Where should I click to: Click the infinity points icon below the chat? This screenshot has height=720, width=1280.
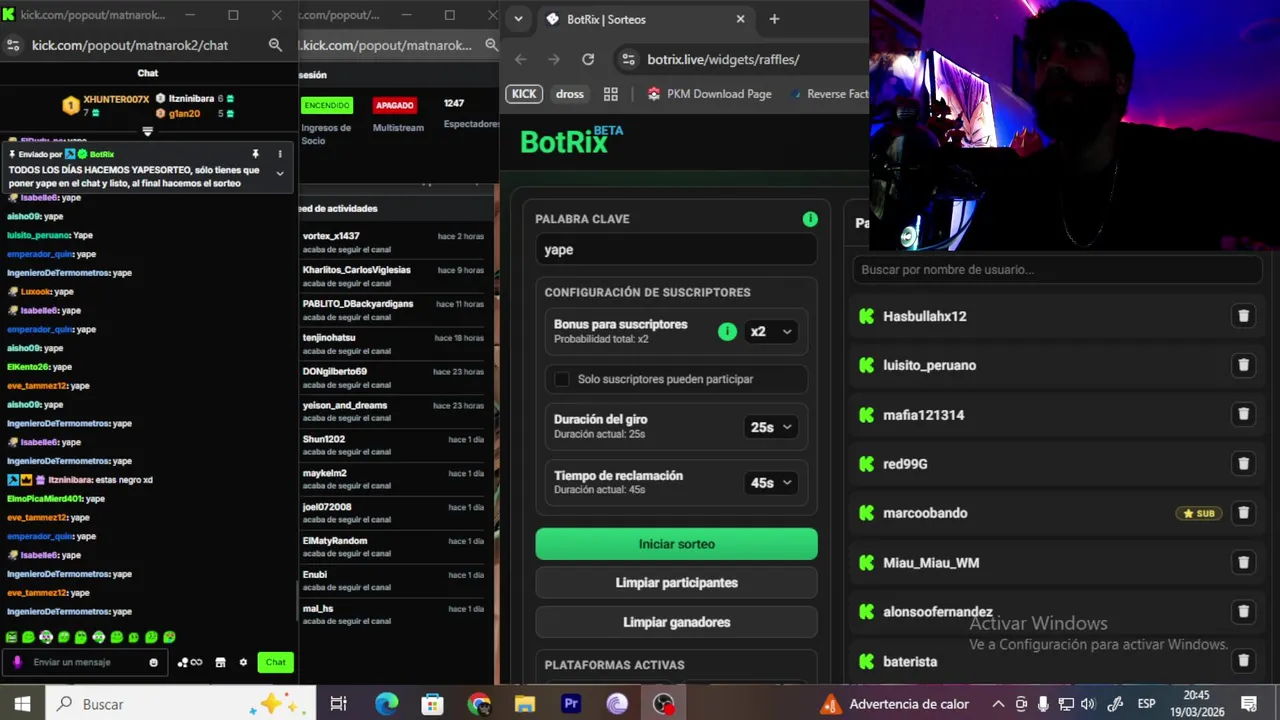point(190,662)
